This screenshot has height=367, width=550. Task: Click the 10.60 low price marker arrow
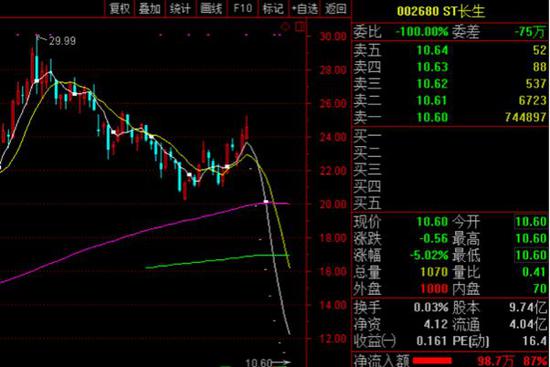click(x=268, y=362)
